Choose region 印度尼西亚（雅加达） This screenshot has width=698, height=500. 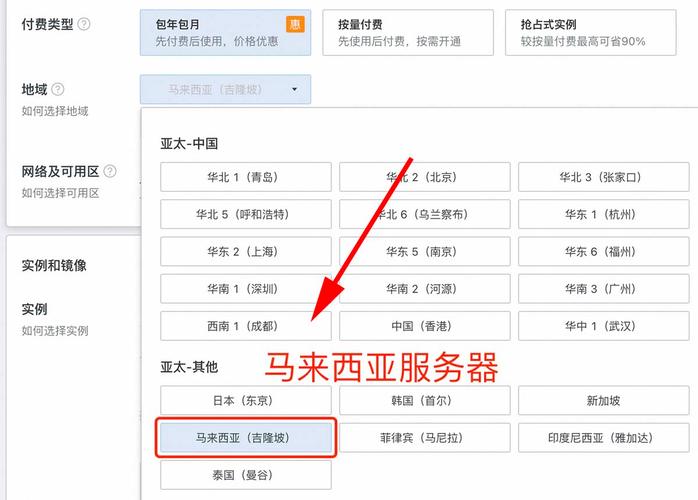click(x=604, y=438)
